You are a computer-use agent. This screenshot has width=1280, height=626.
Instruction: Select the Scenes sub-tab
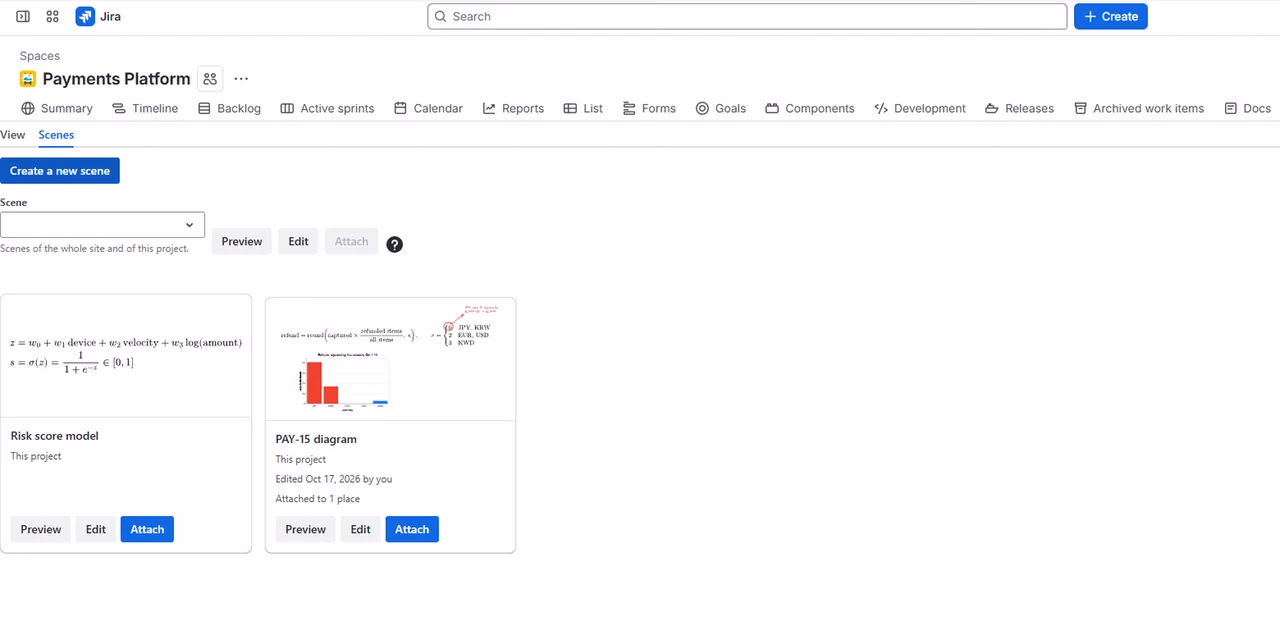click(x=56, y=135)
